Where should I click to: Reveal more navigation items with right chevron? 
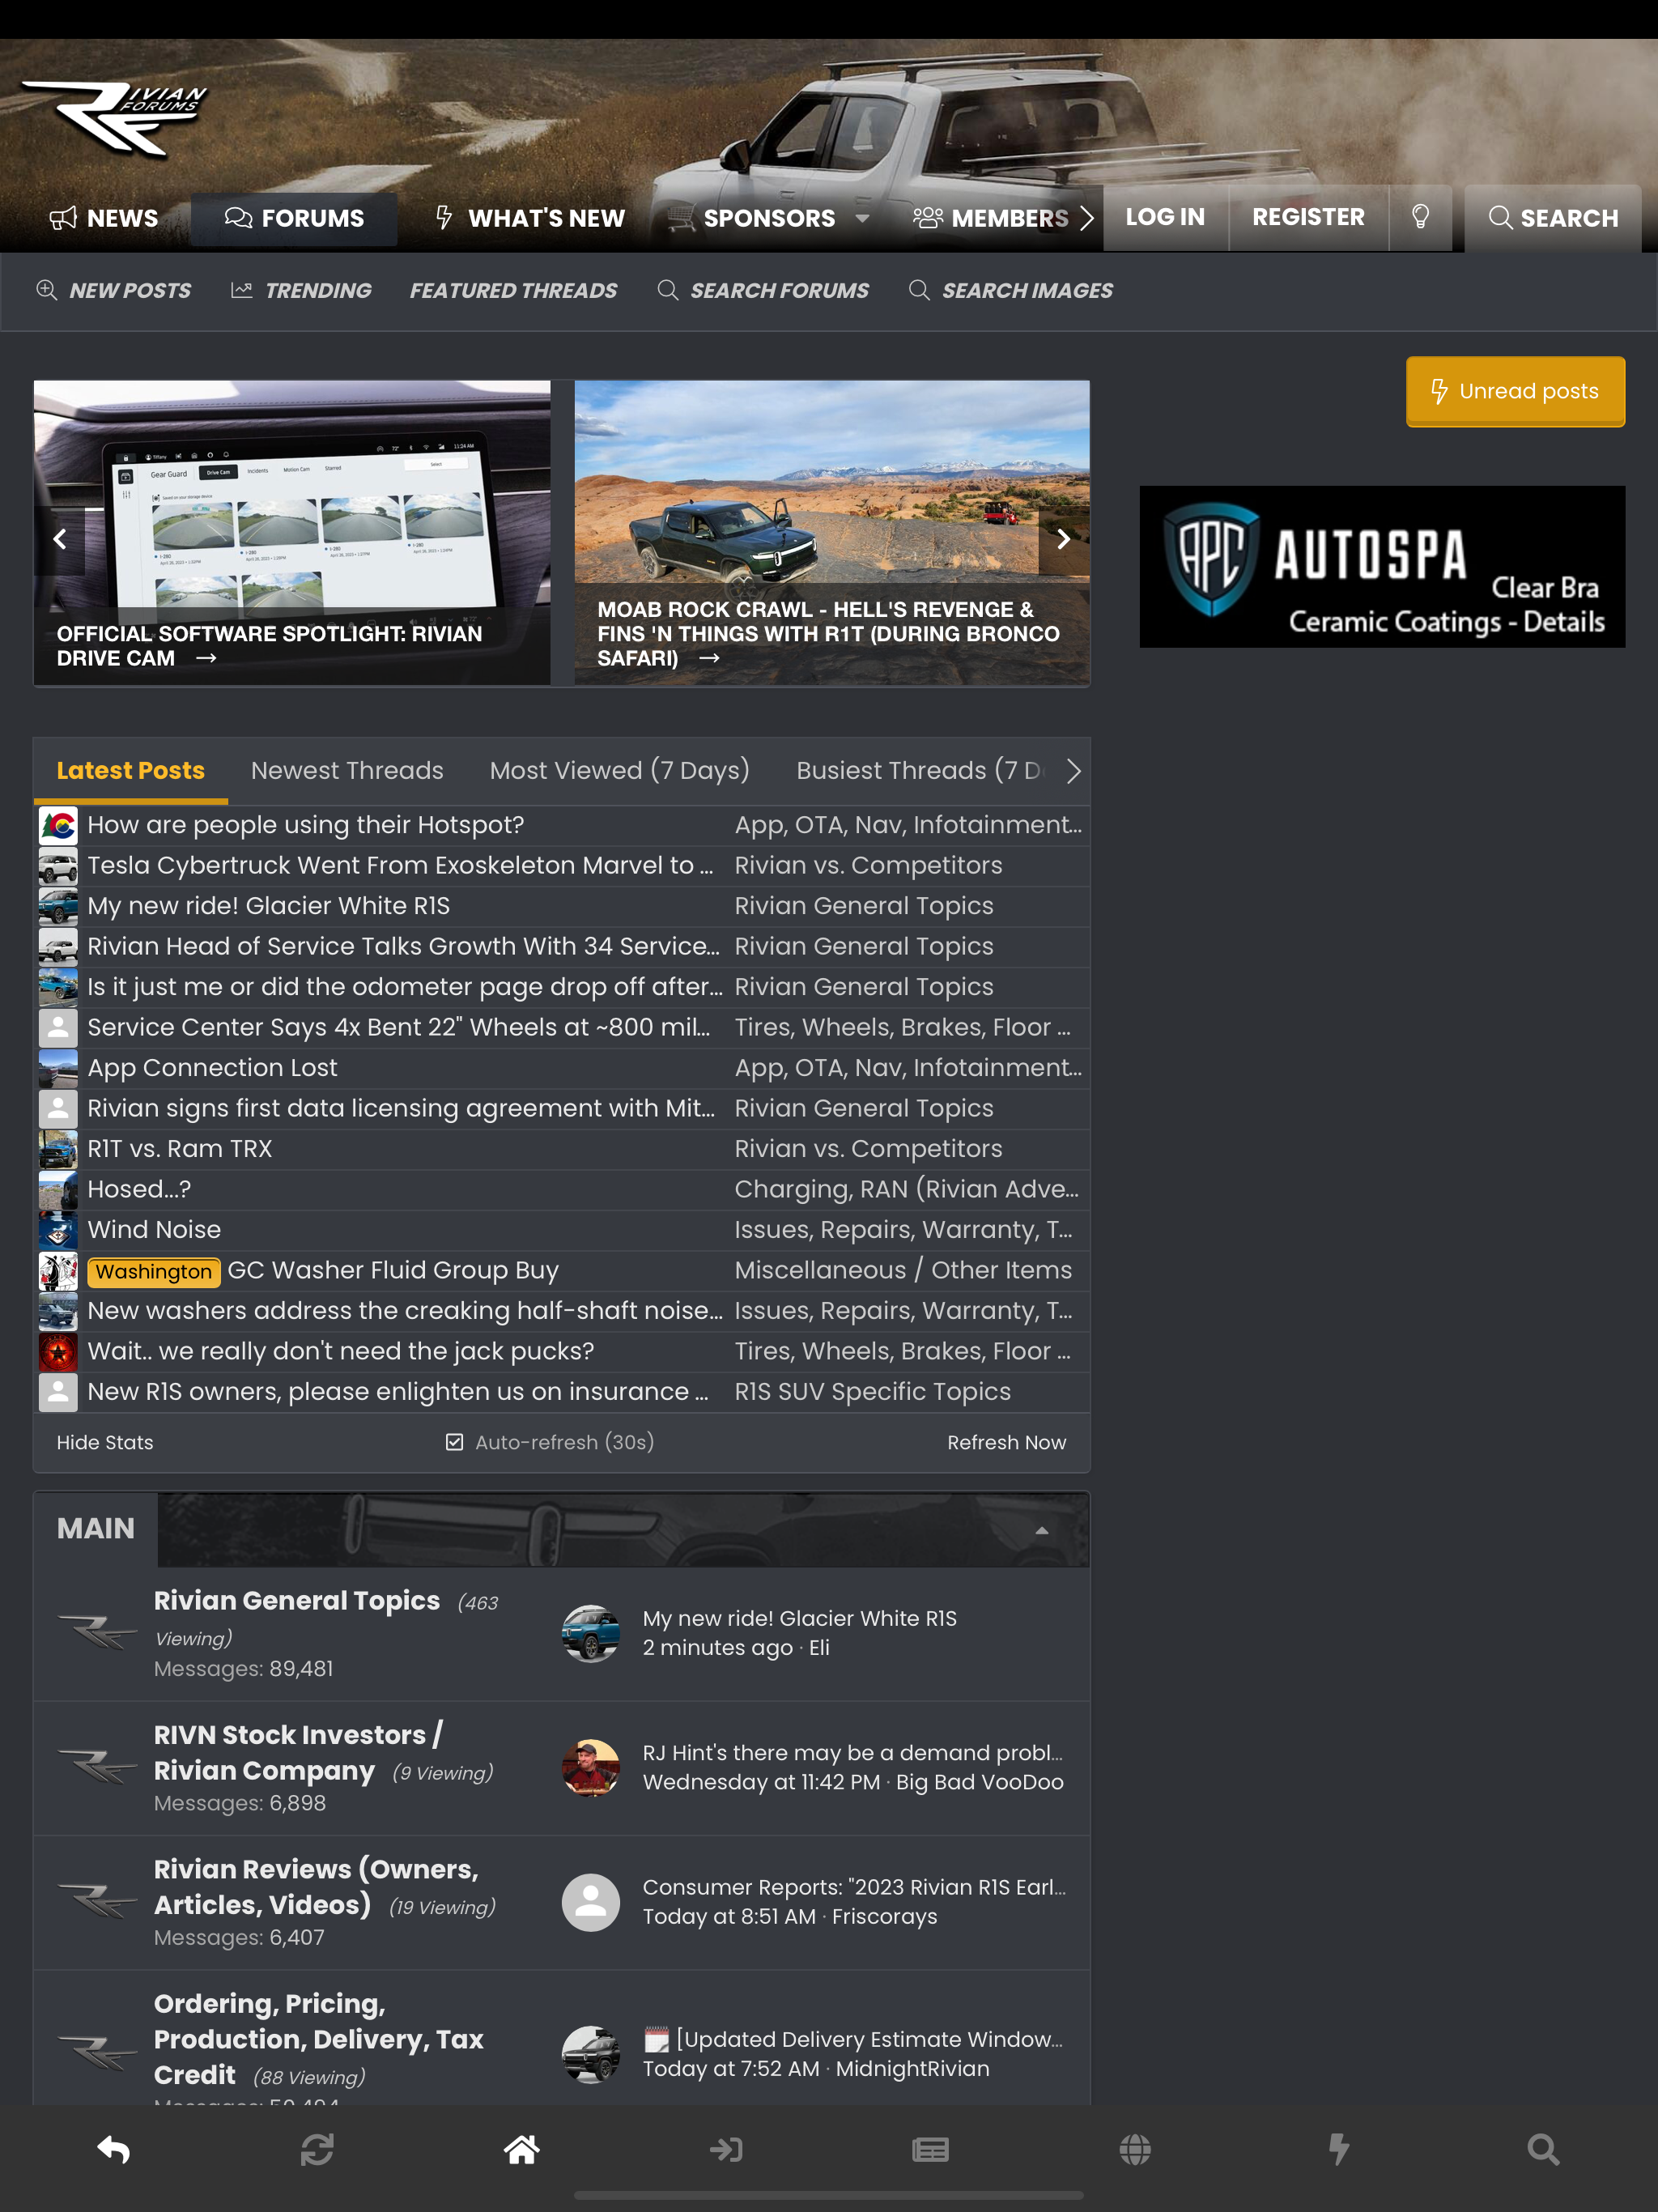point(1087,218)
